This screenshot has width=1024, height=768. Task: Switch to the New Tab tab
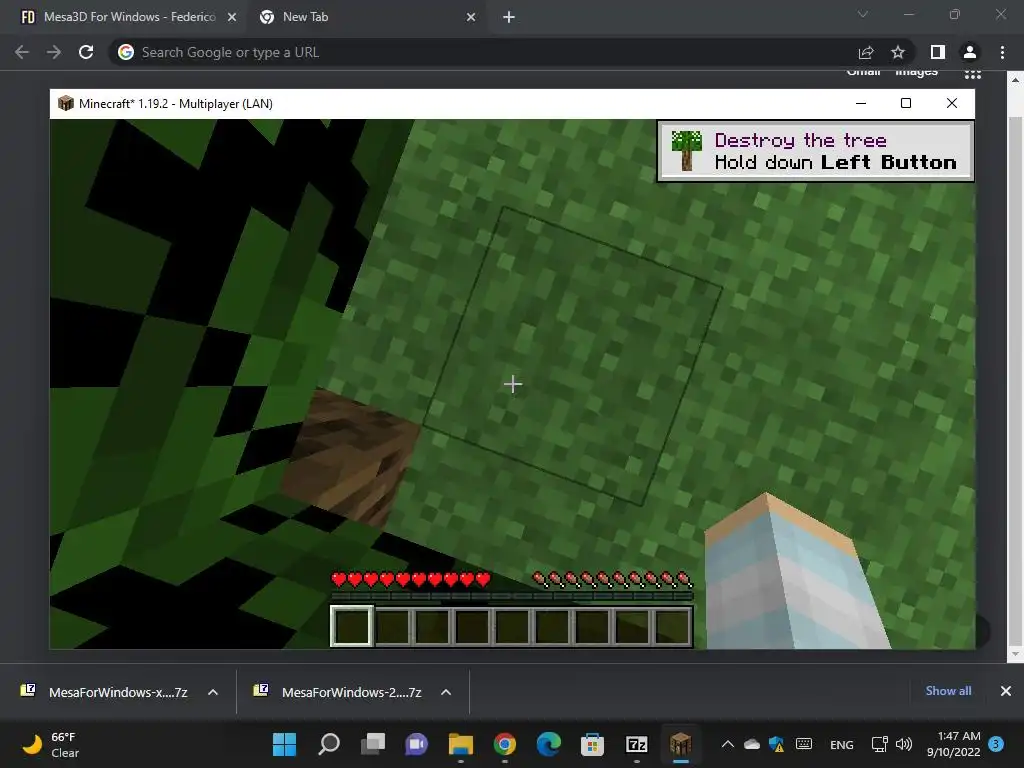click(366, 17)
